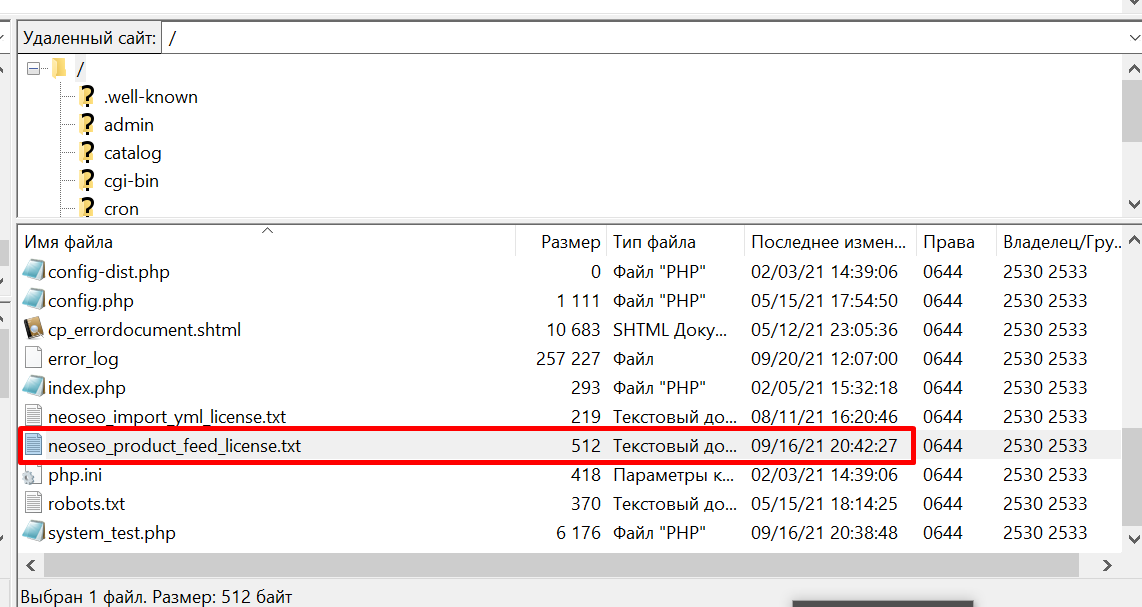Select the cron folder in tree
The image size is (1142, 607).
[121, 209]
